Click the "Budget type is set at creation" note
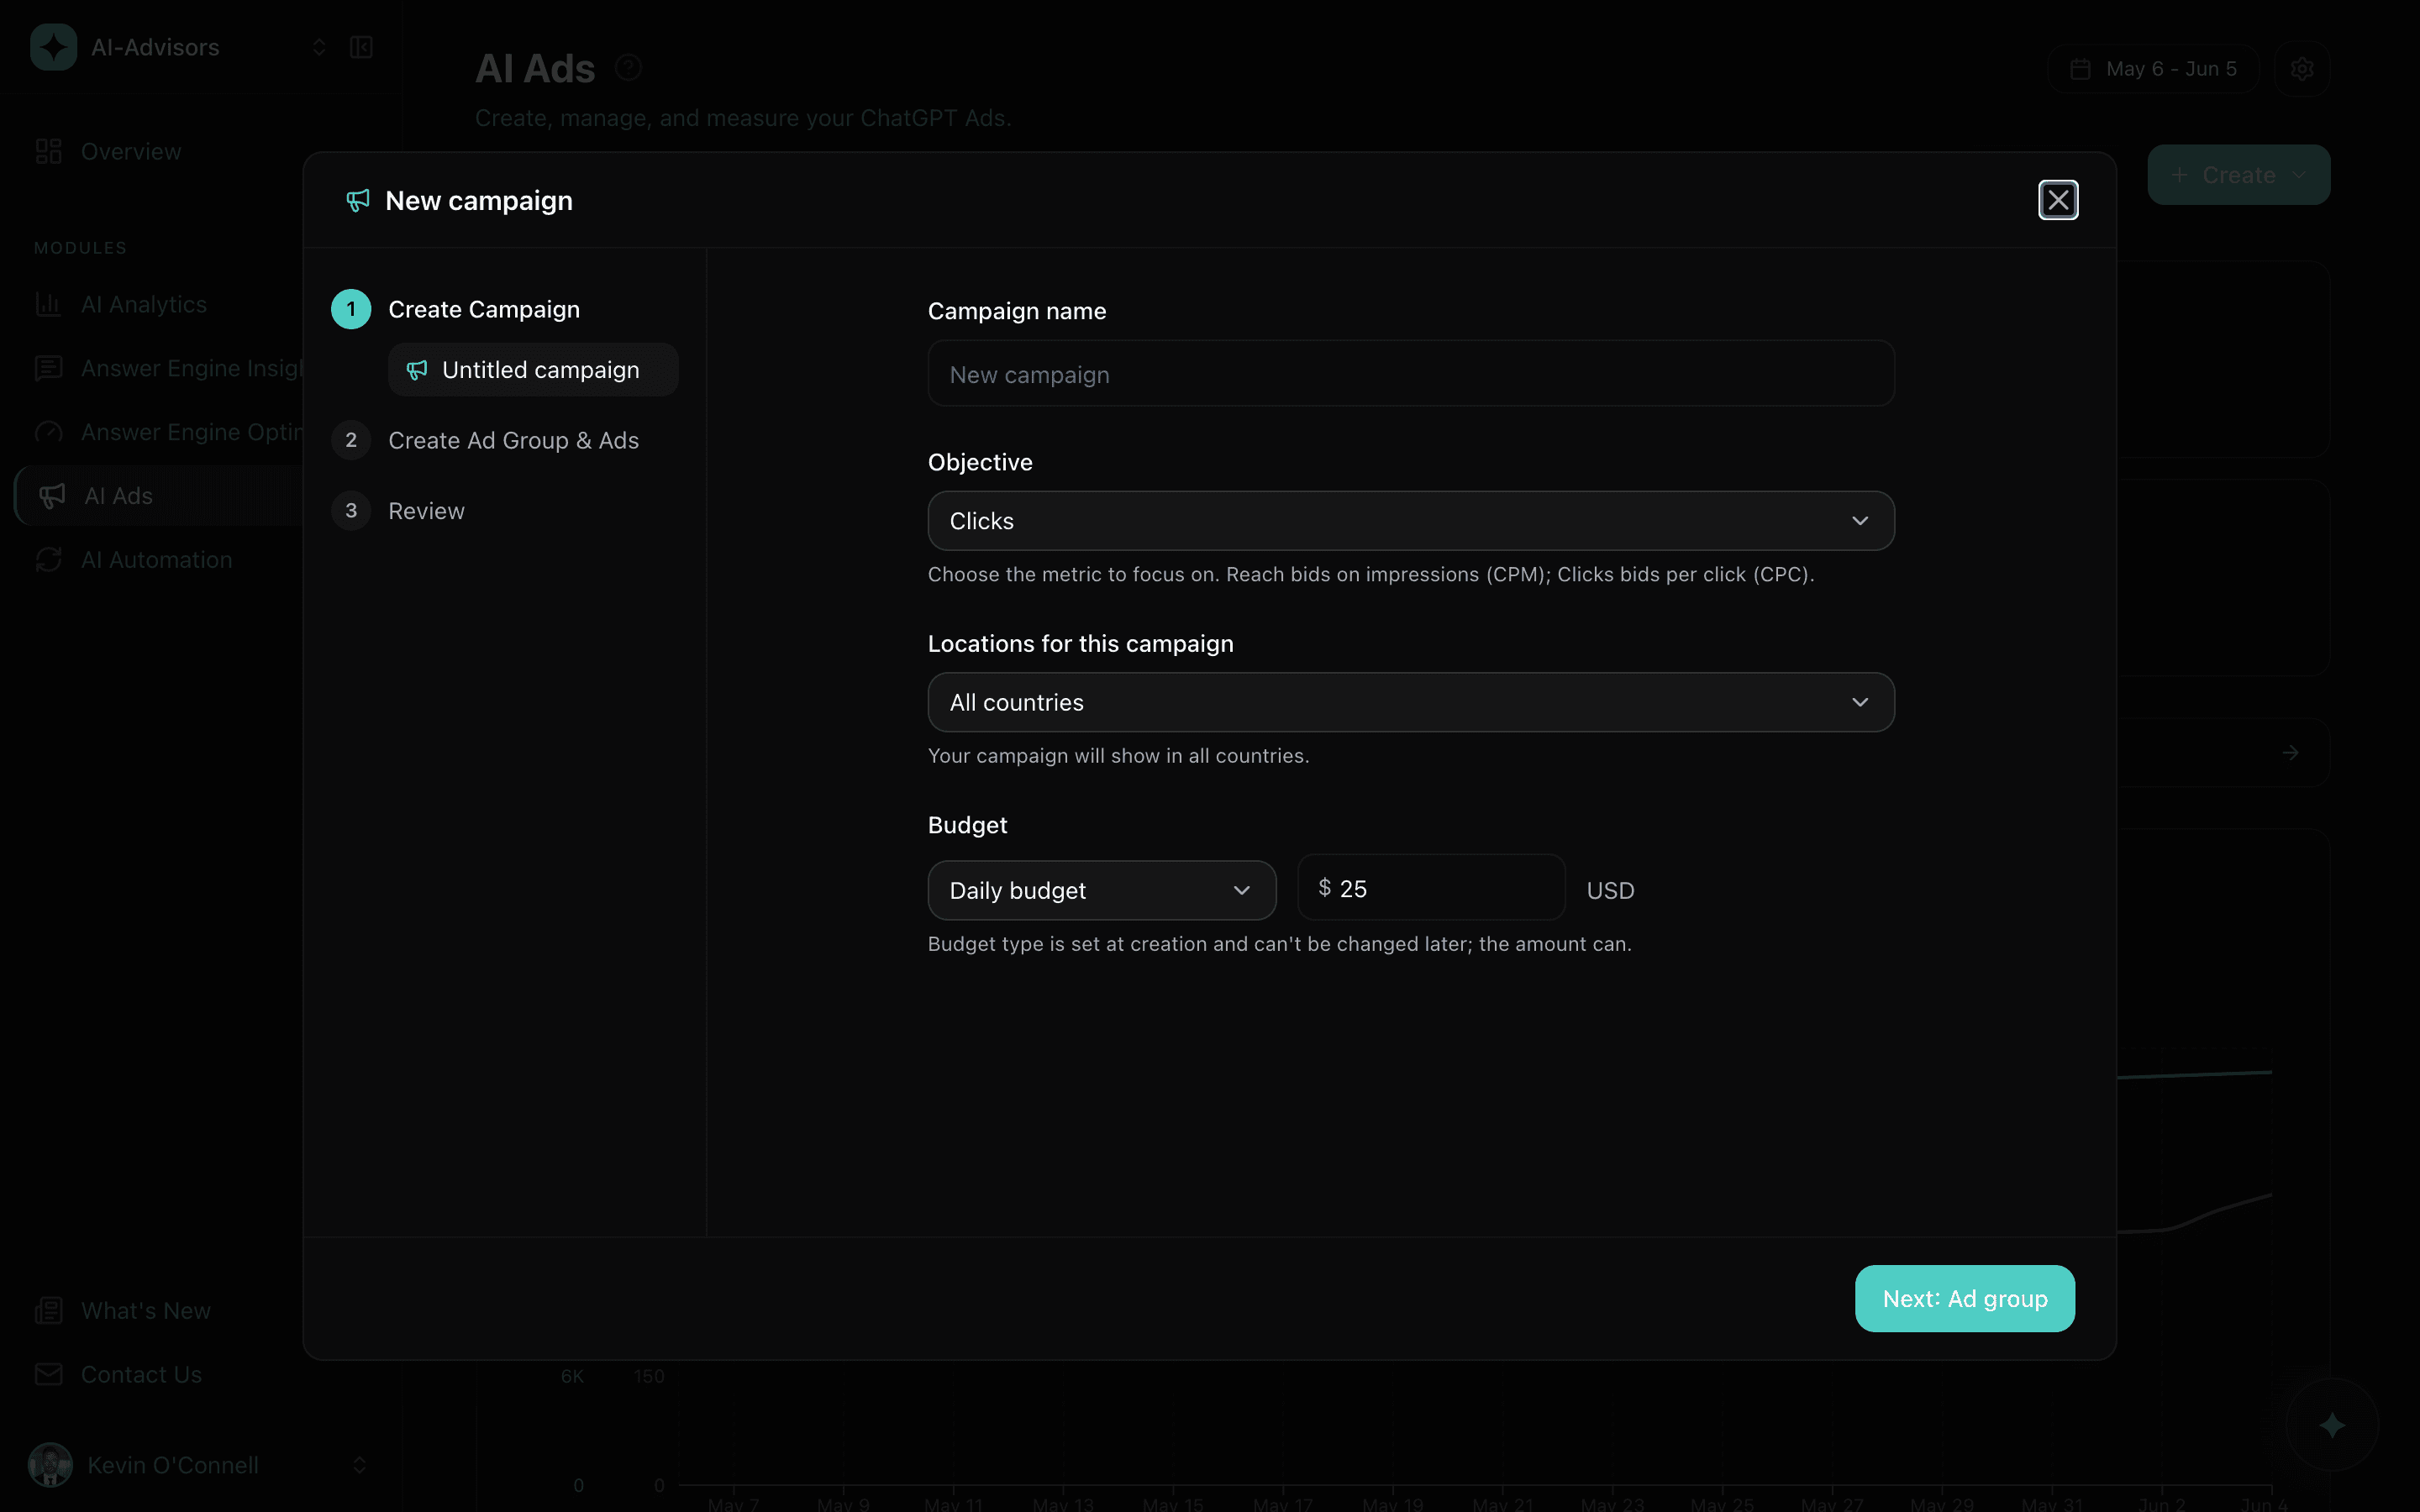Image resolution: width=2420 pixels, height=1512 pixels. [1279, 944]
